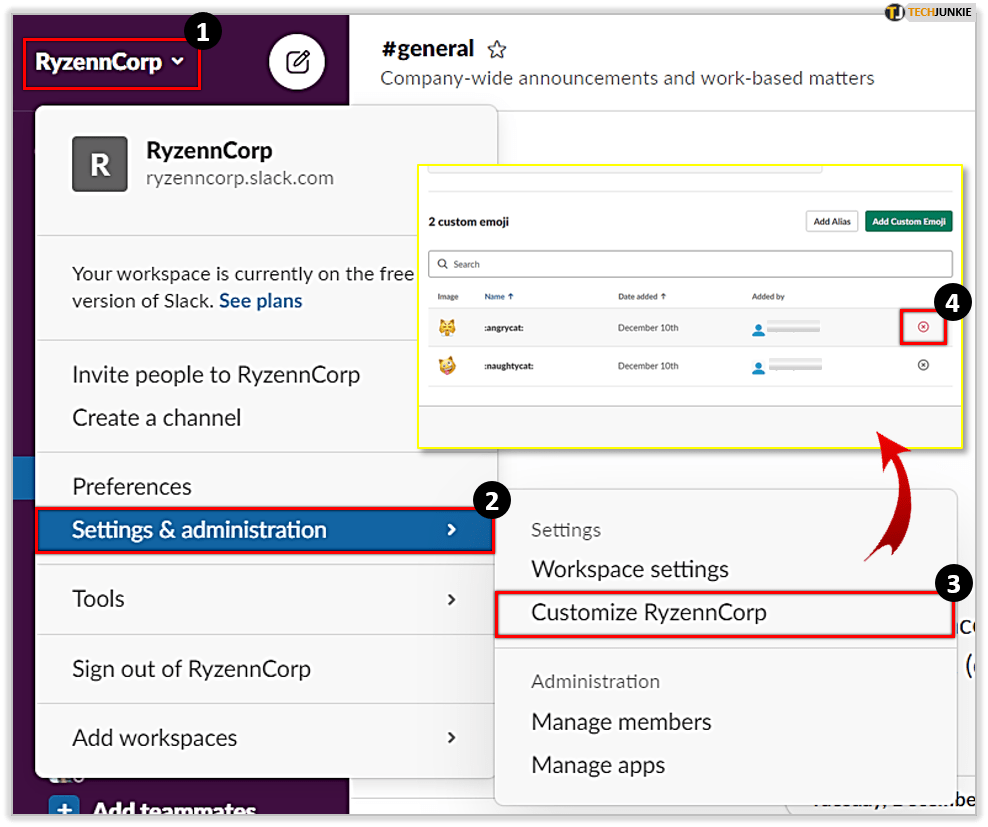Expand the Settings & administration submenu

pos(264,530)
